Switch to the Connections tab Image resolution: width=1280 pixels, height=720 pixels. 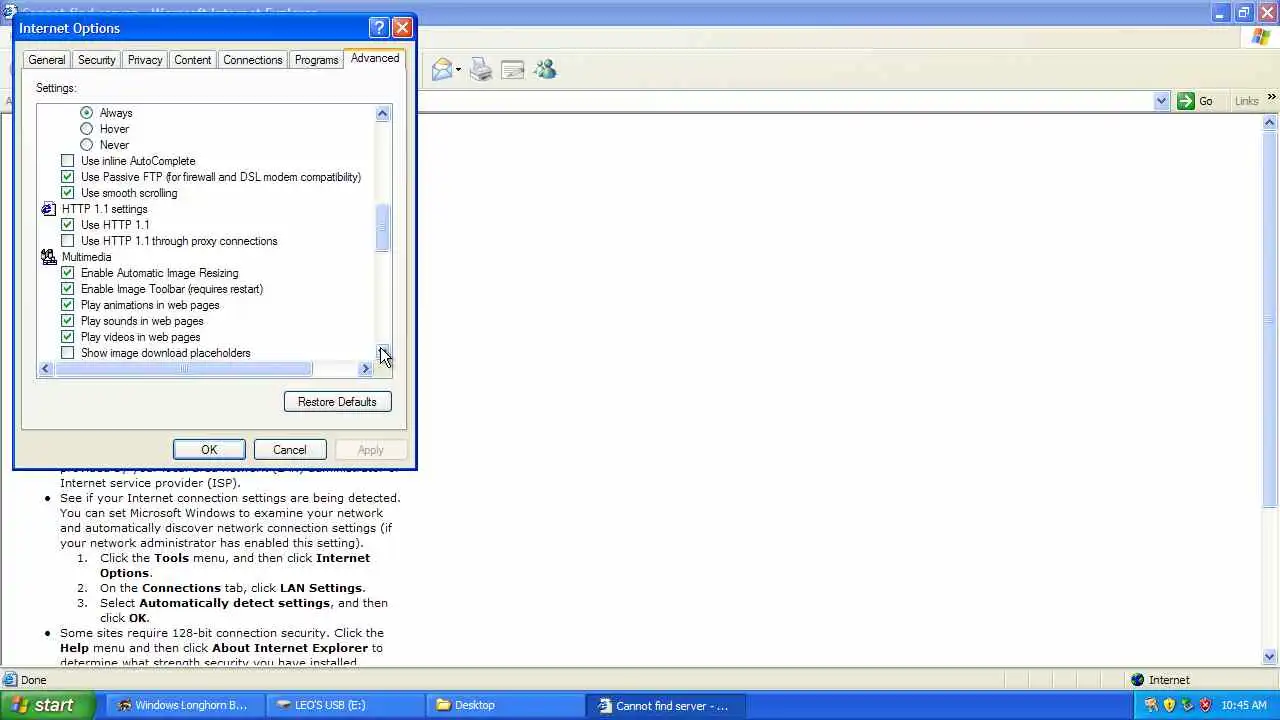[253, 60]
